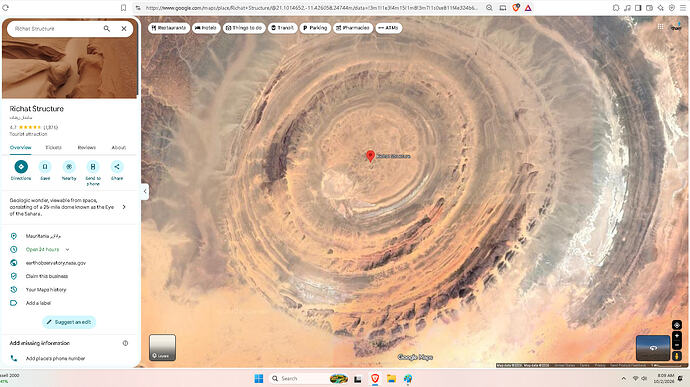Open Leo AI sparkle icon

pyautogui.click(x=661, y=7)
